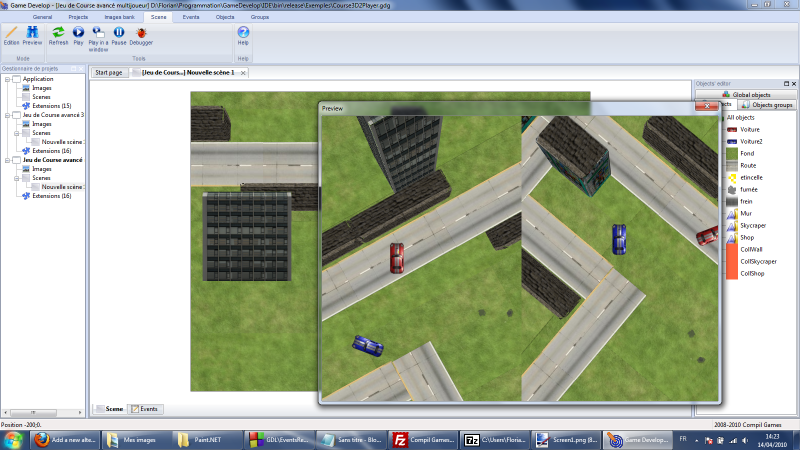Close the Preview window
800x450 pixels.
point(707,106)
